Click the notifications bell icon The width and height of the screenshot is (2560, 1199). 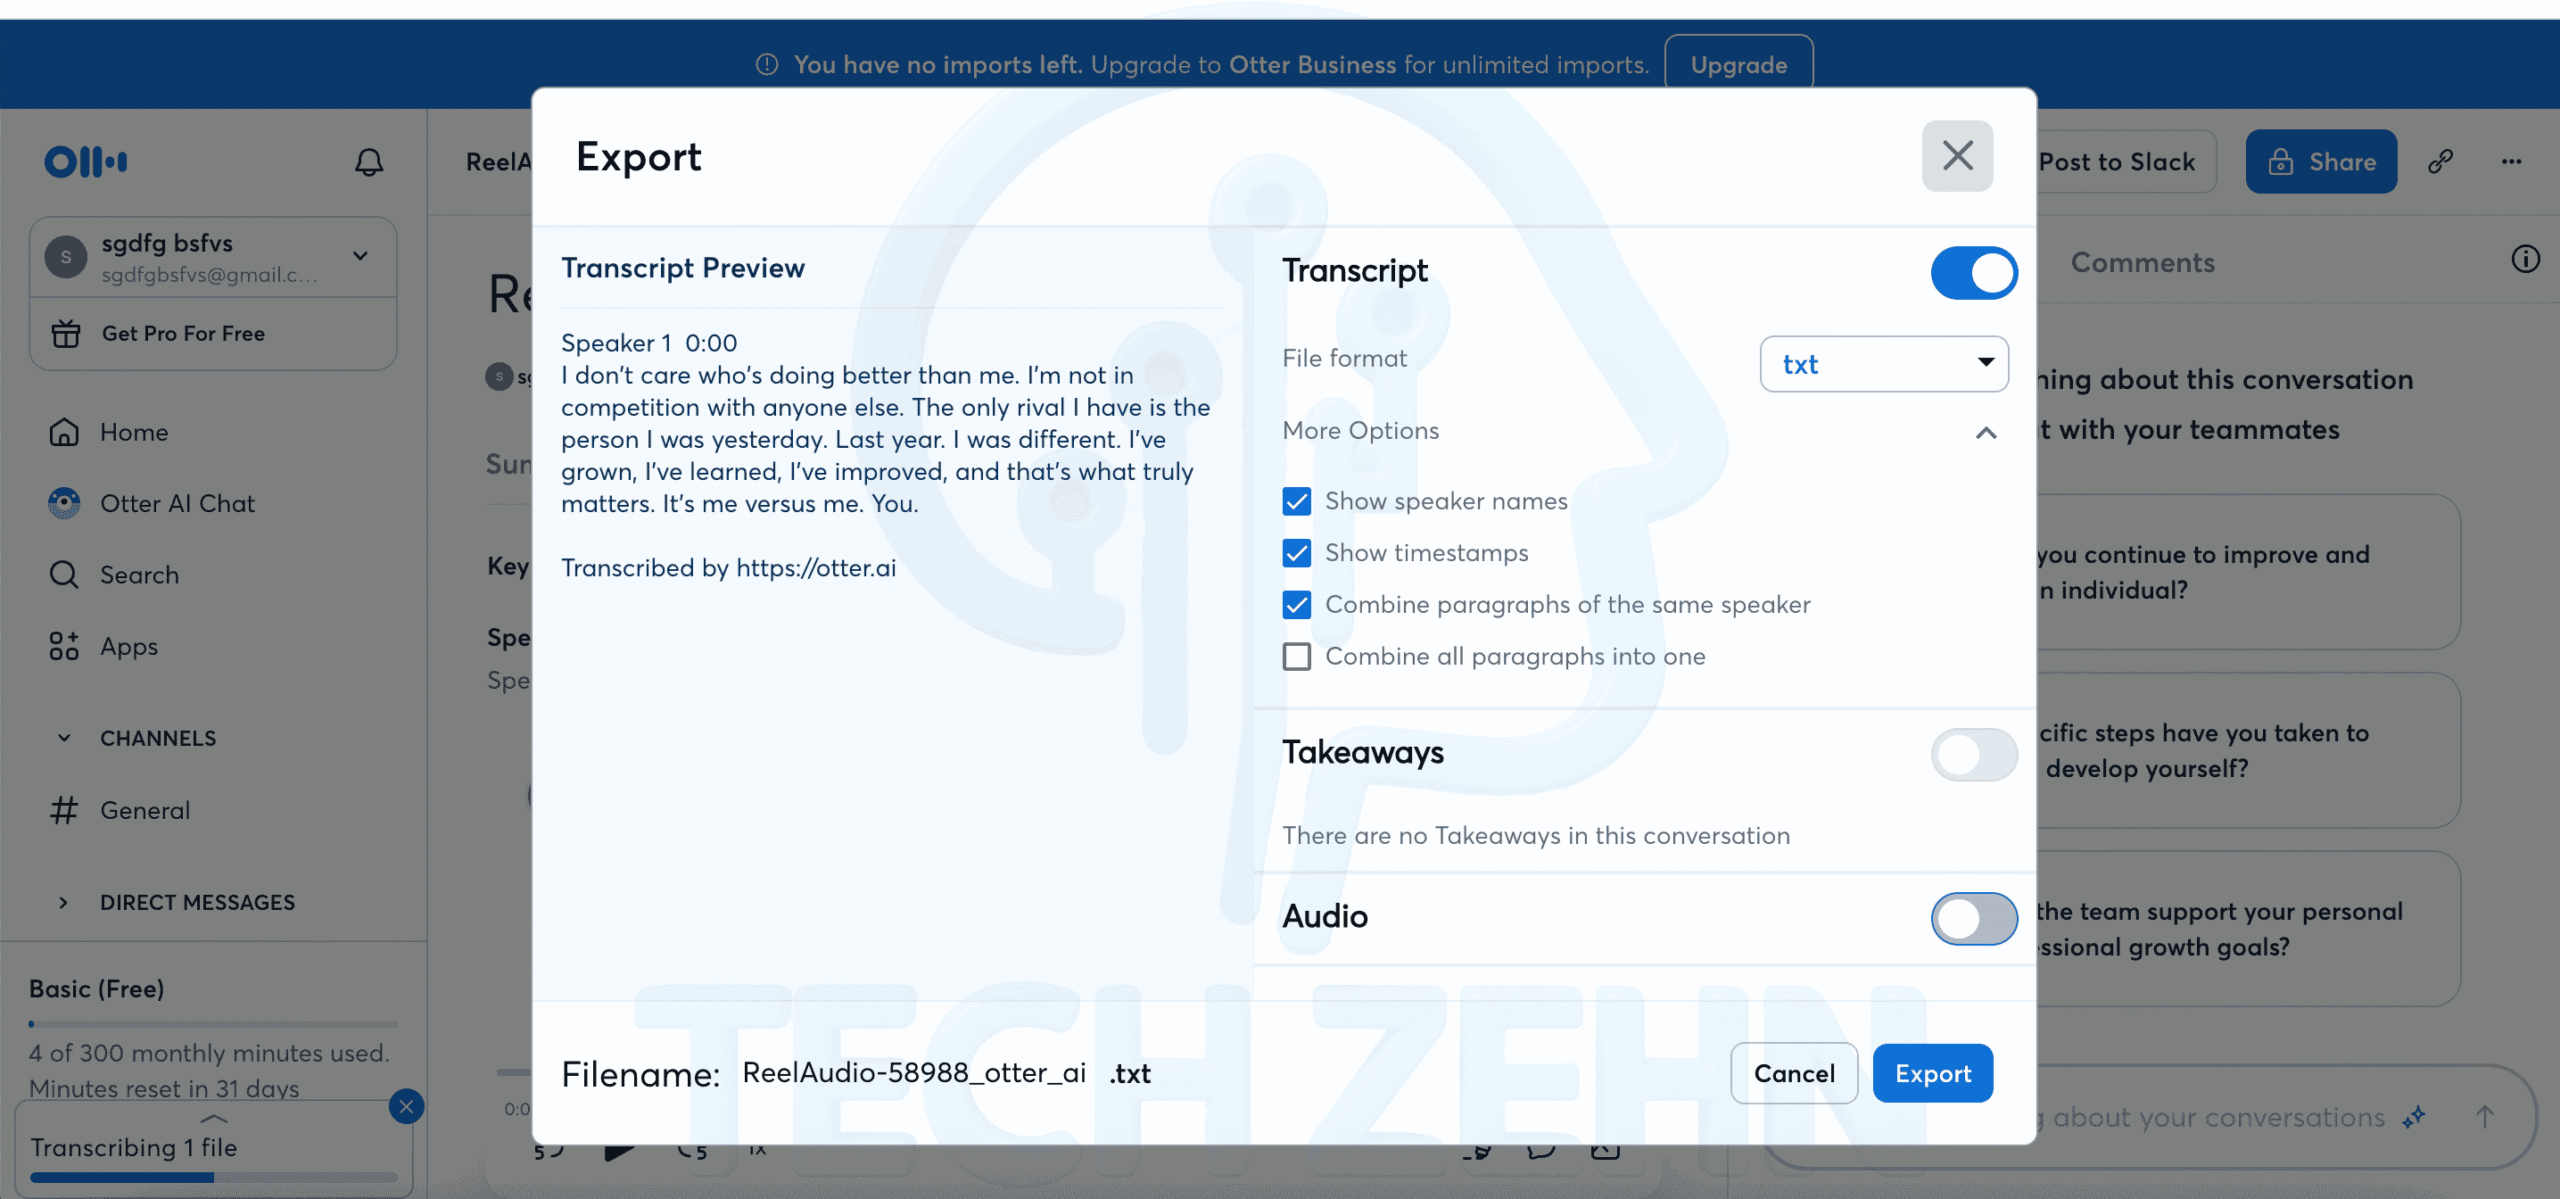(369, 162)
